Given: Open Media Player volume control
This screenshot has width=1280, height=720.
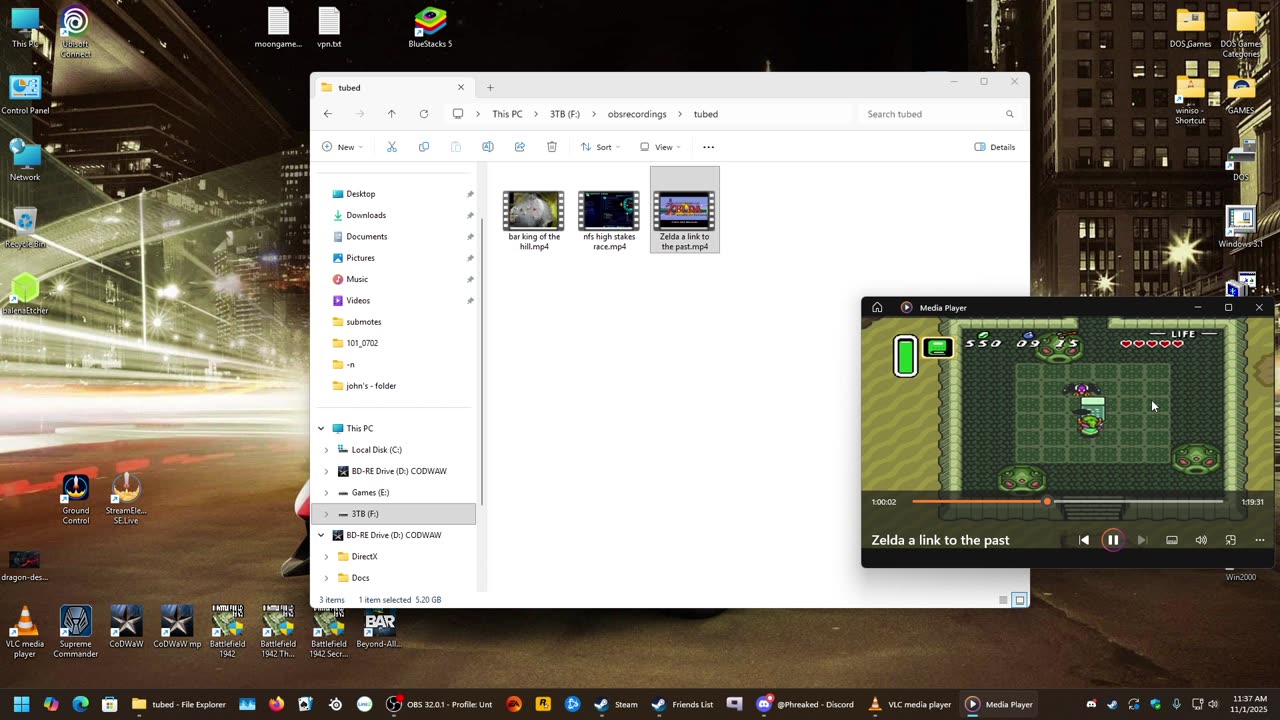Looking at the screenshot, I should [1201, 540].
